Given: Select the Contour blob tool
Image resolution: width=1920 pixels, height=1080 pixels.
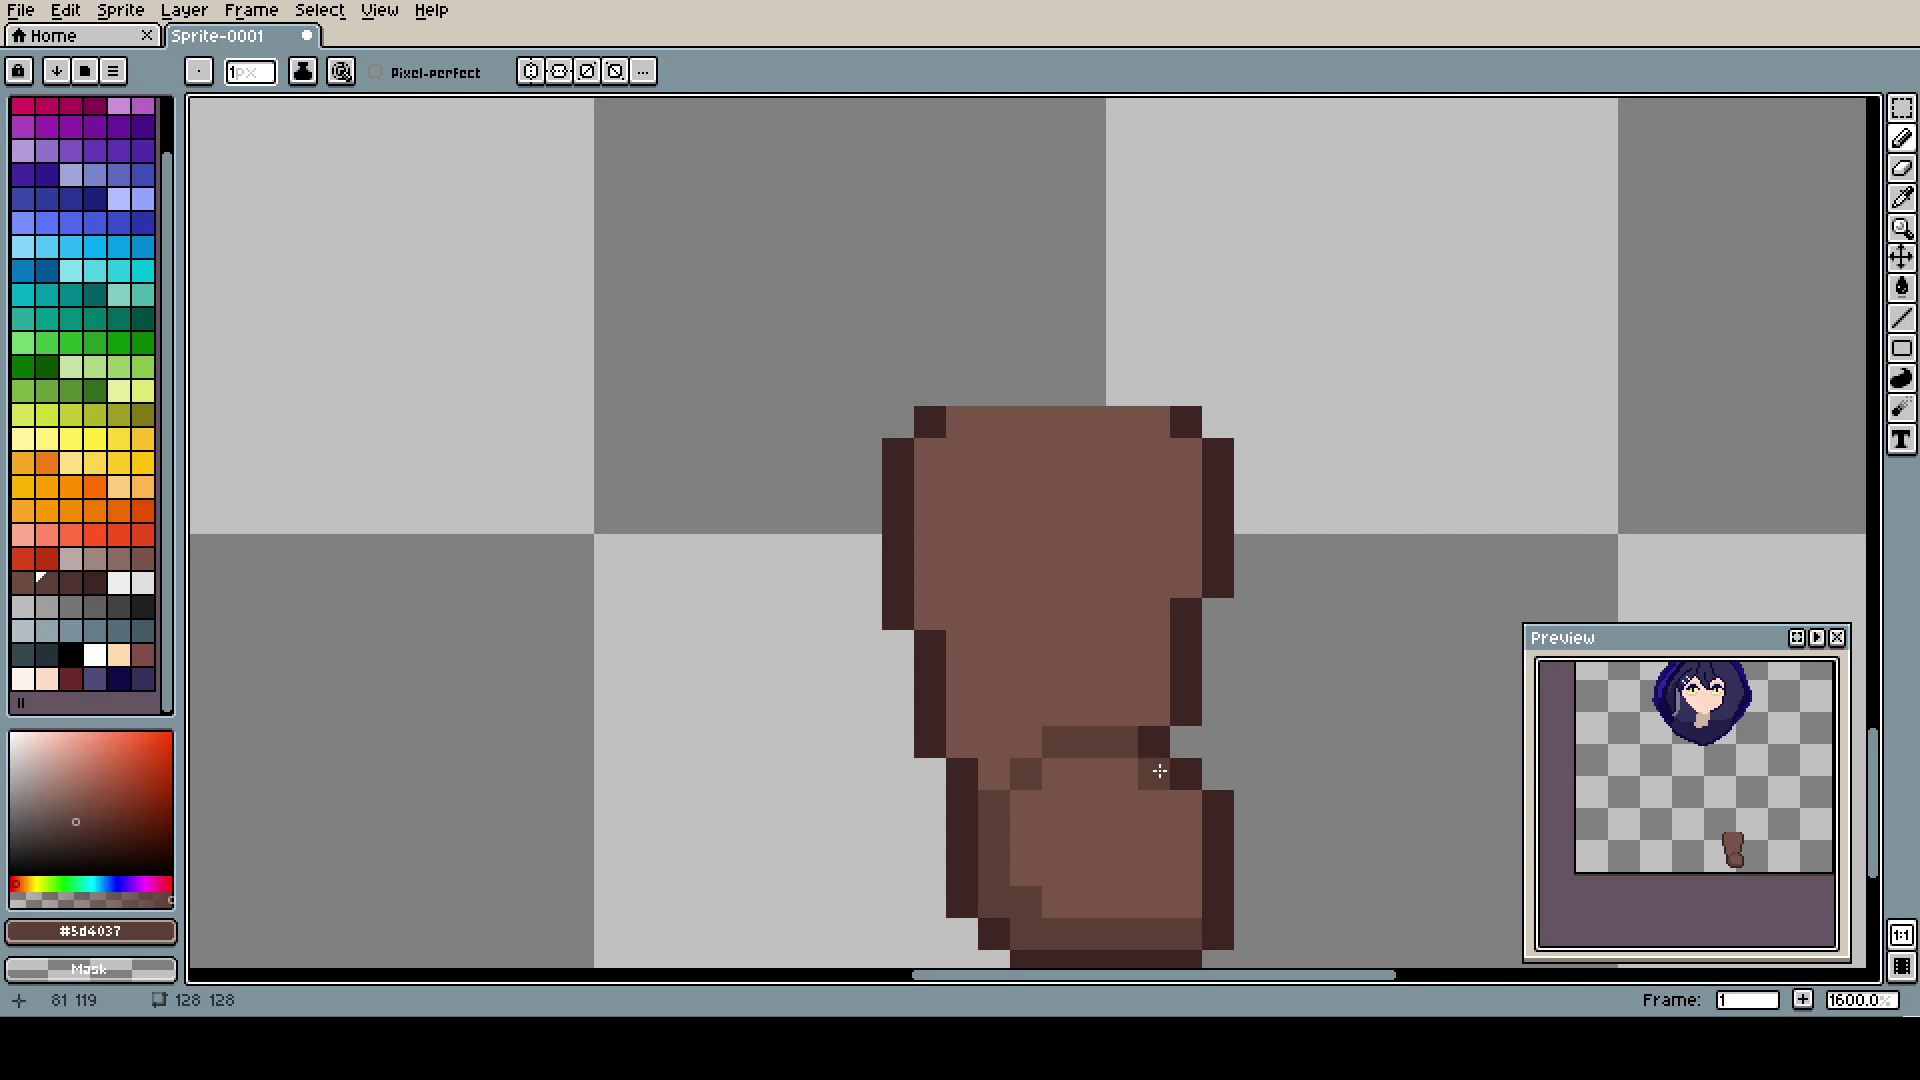Looking at the screenshot, I should [x=1901, y=378].
